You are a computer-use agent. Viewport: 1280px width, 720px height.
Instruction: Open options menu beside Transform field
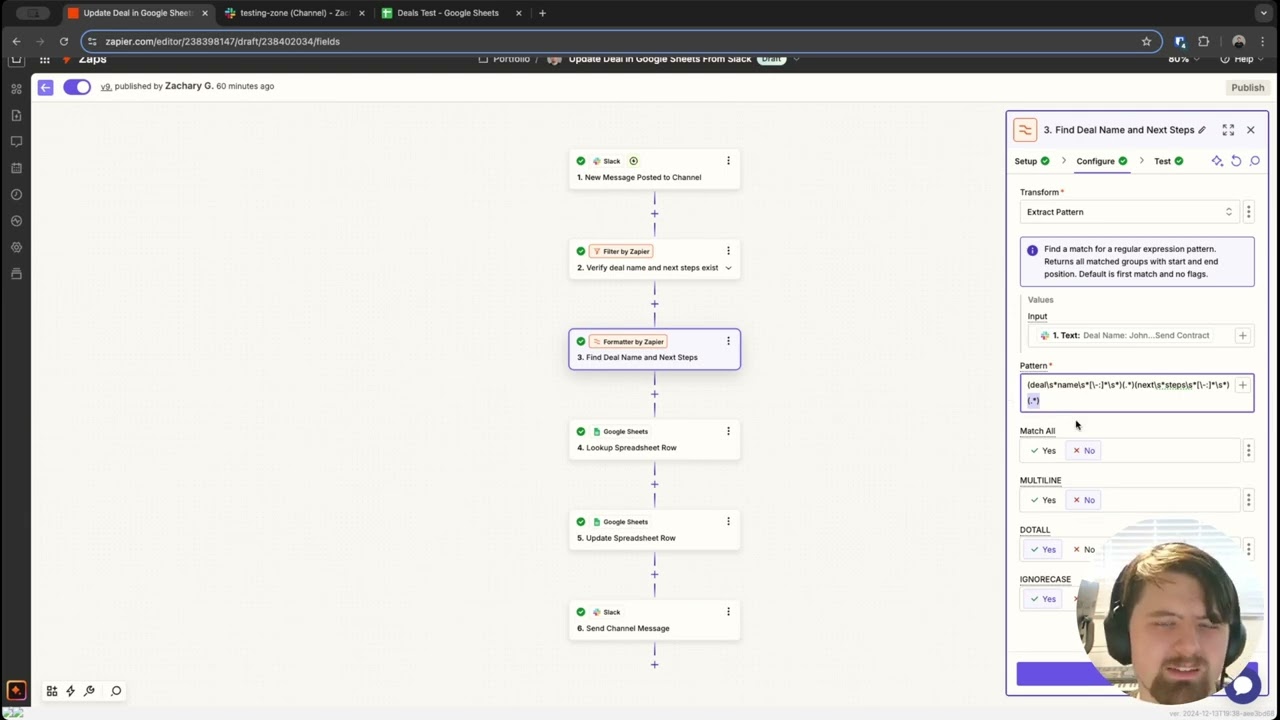click(1248, 212)
